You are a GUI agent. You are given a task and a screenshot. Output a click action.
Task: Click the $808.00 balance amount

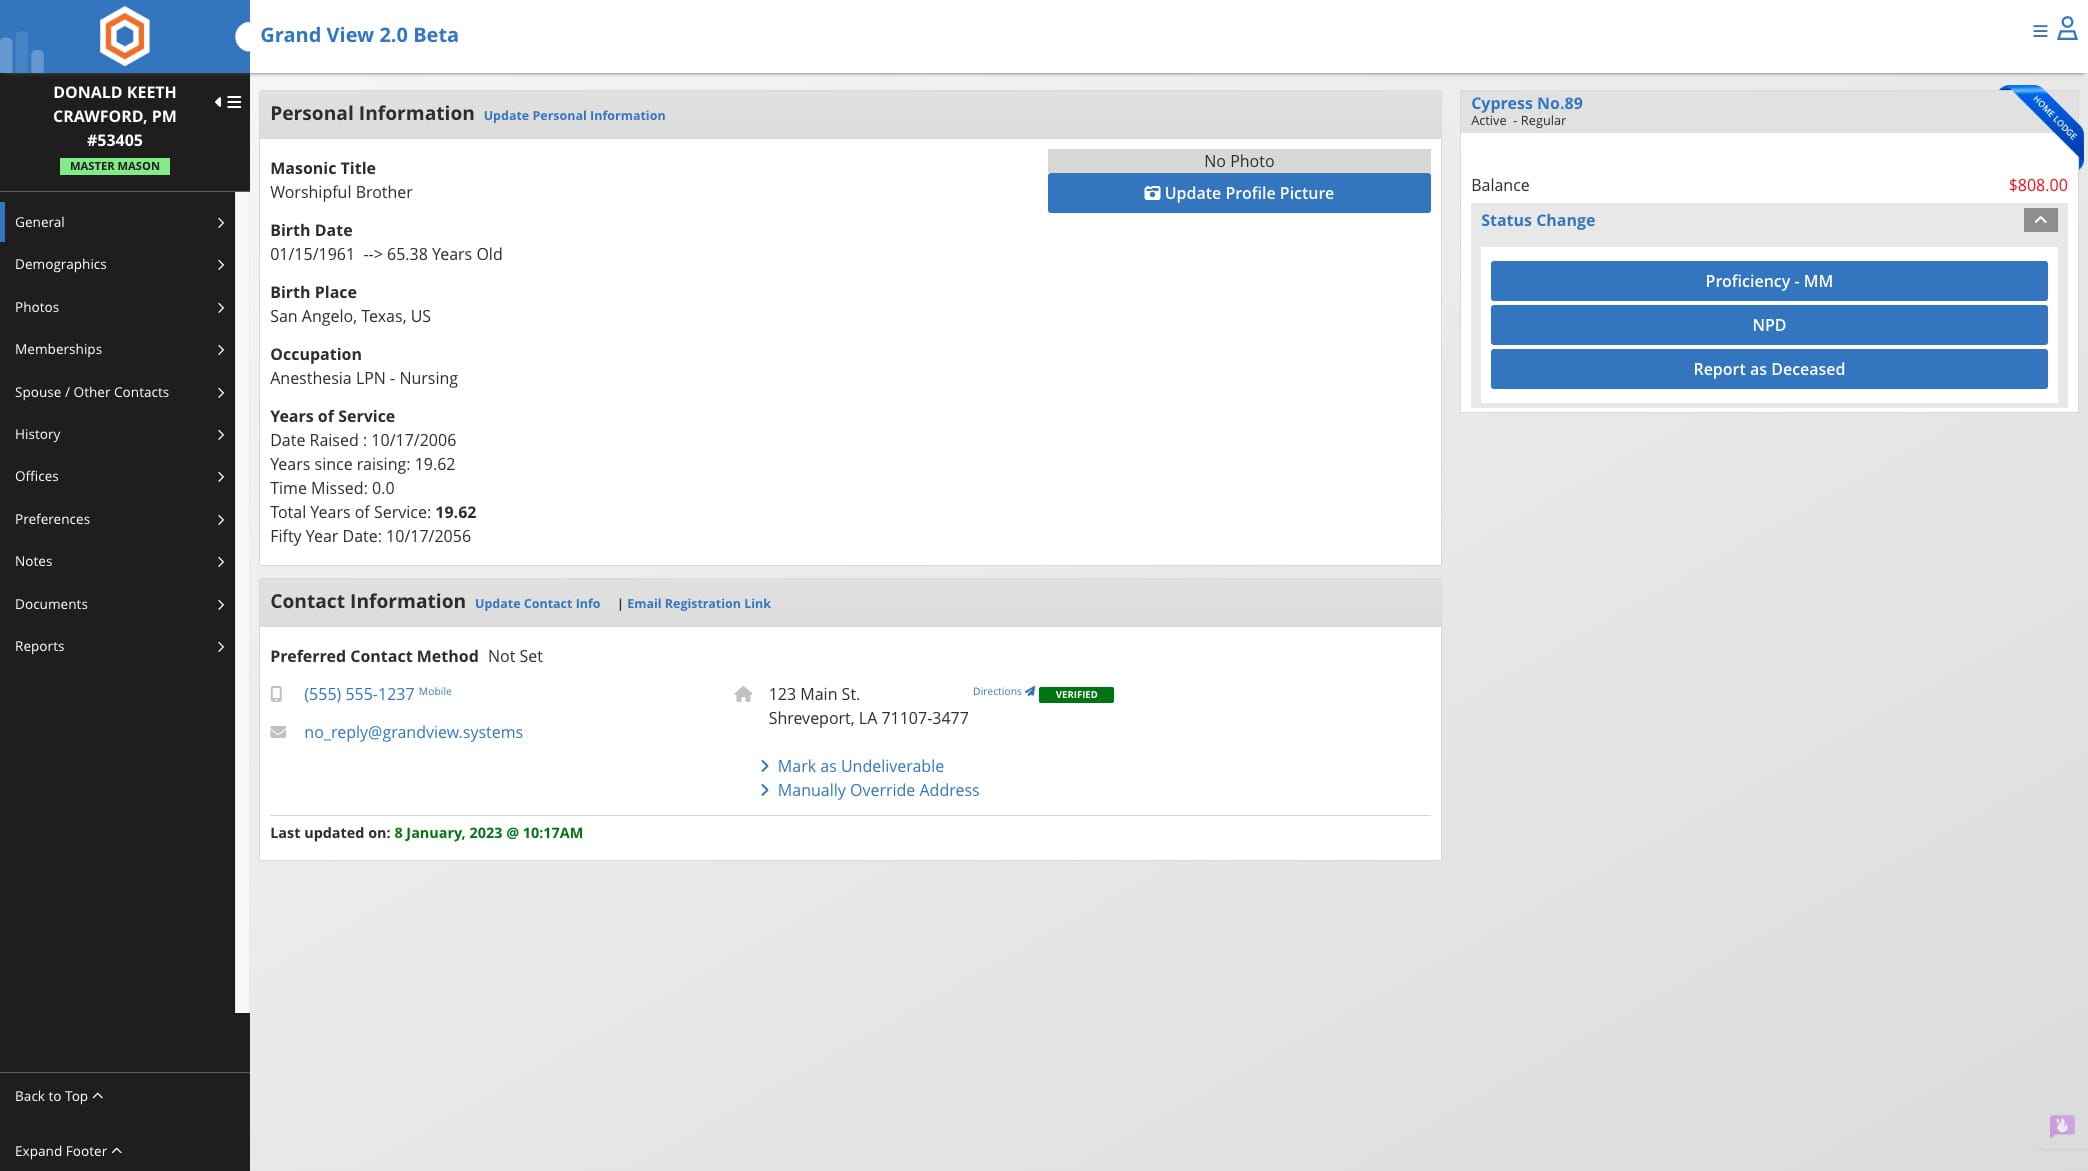[x=2037, y=185]
